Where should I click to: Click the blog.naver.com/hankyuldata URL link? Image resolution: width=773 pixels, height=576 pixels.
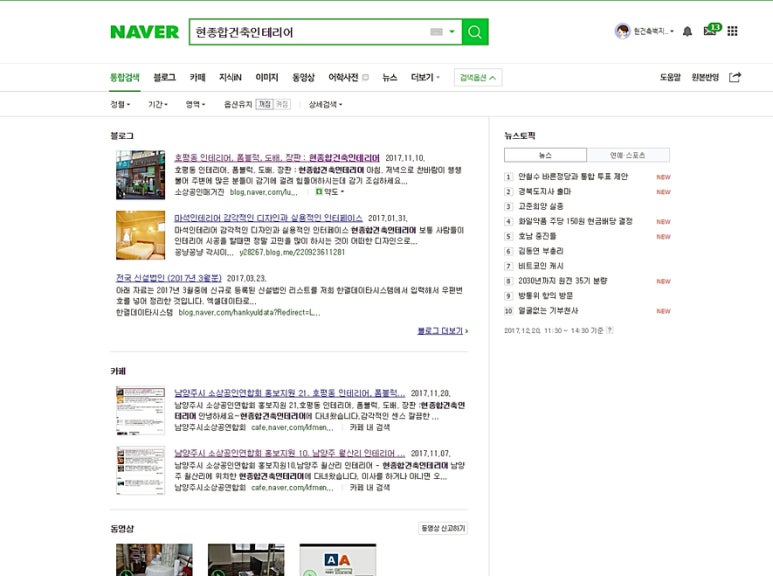coord(249,312)
